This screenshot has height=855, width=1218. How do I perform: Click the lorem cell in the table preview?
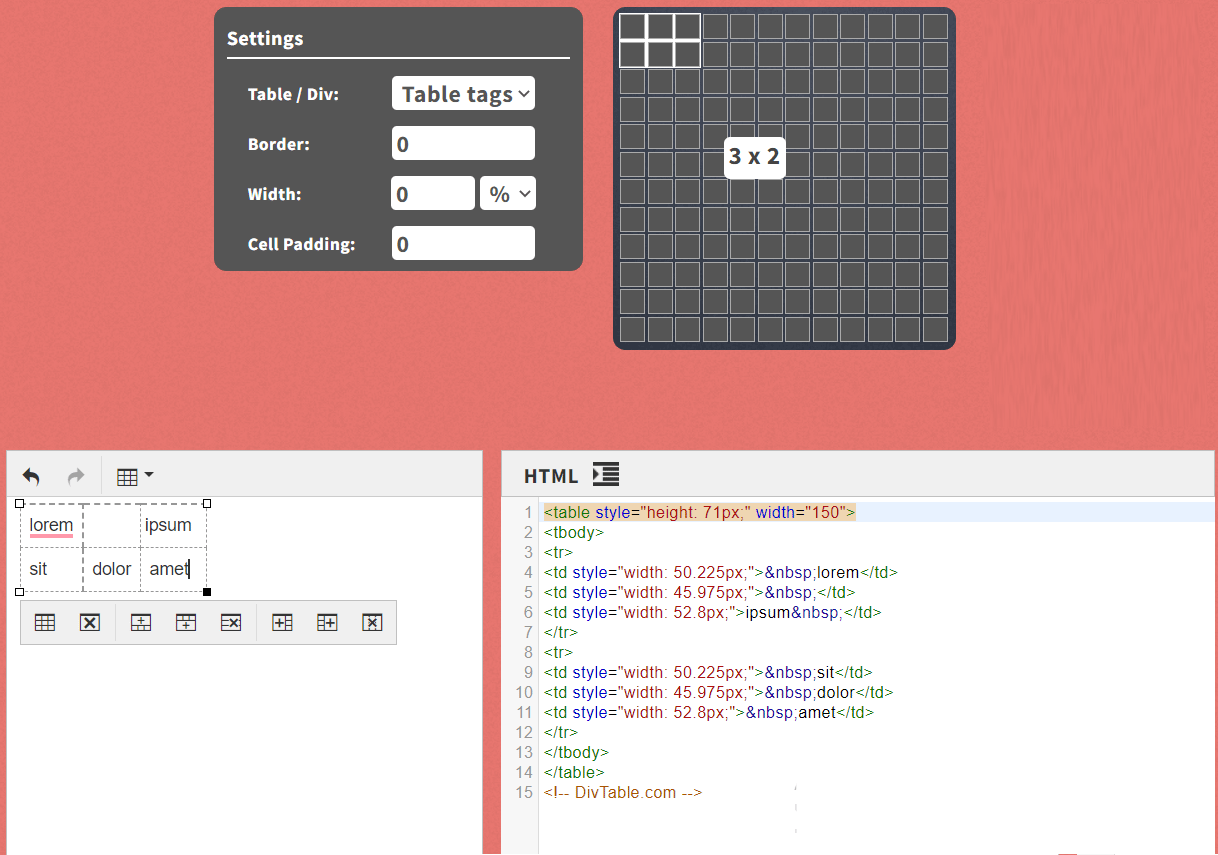coord(51,525)
